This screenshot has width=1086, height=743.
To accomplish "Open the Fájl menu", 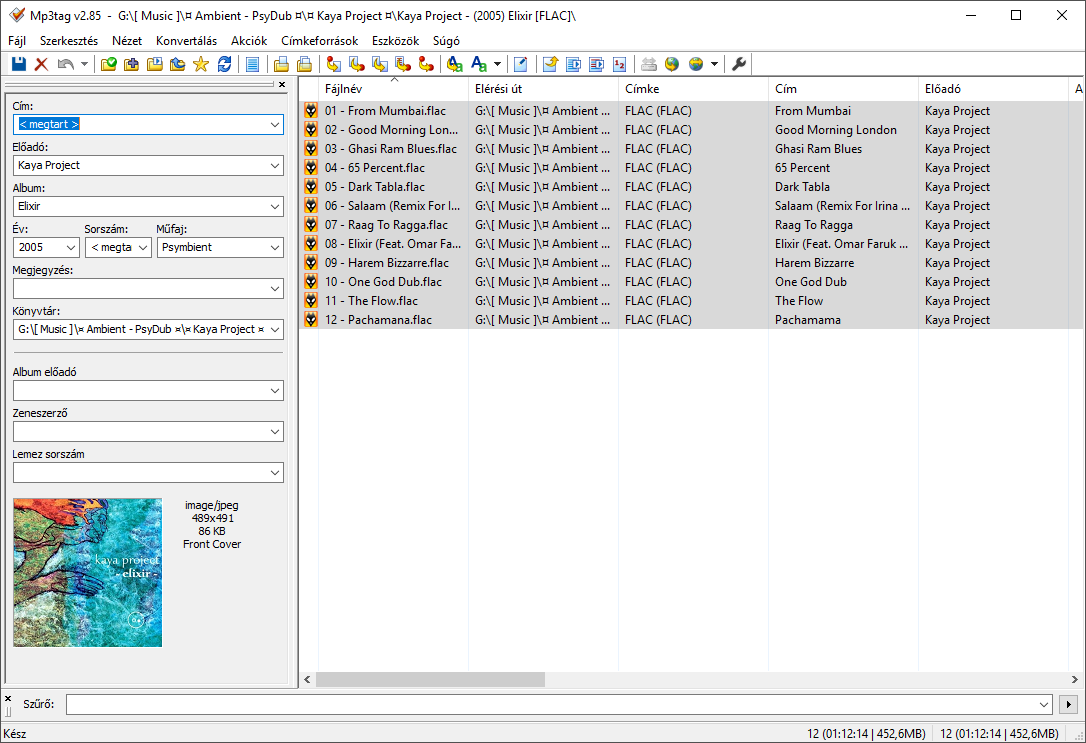I will point(17,41).
